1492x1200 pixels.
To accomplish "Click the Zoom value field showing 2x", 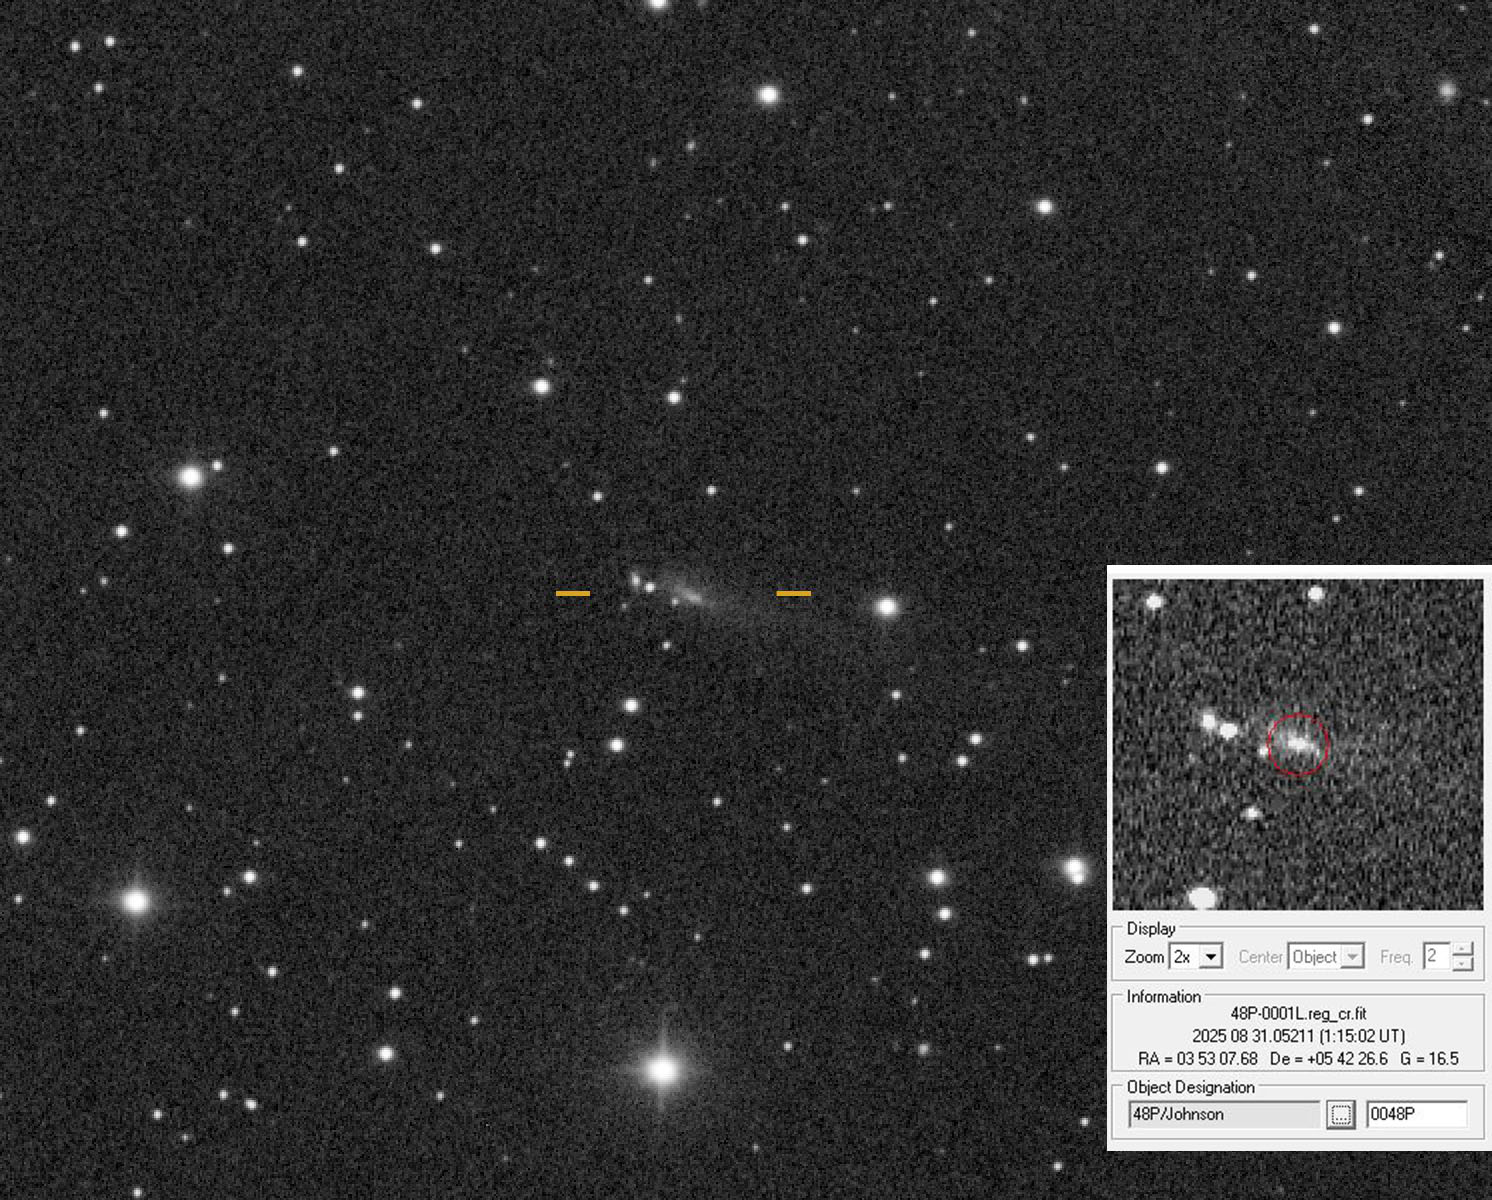I will tap(1184, 957).
